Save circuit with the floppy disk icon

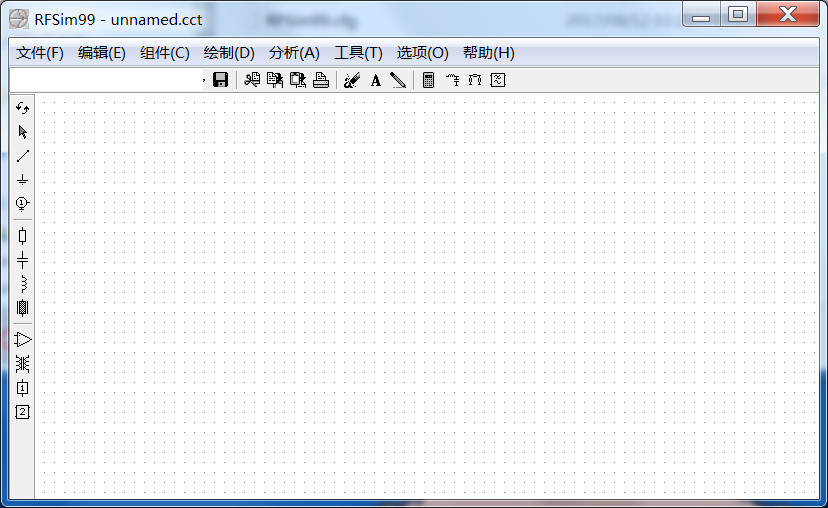tap(220, 80)
